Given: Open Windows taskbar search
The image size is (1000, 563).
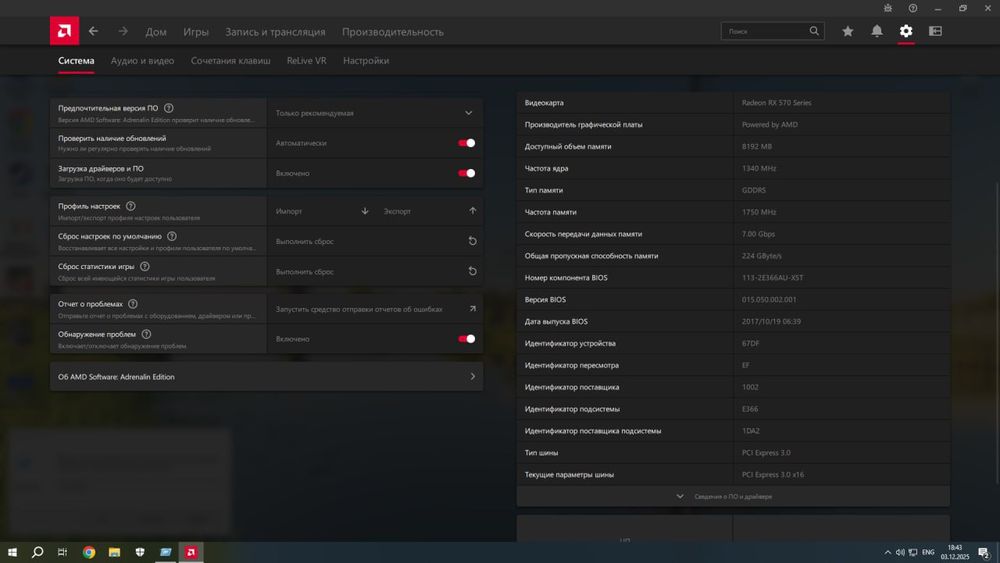Looking at the screenshot, I should click(x=38, y=552).
